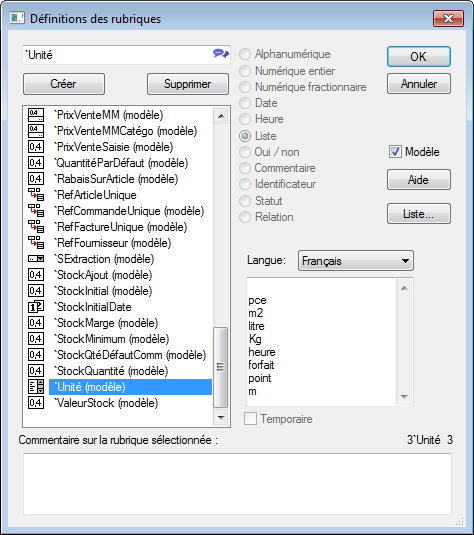Click the relation icon beside RefFournisseur

click(x=36, y=243)
